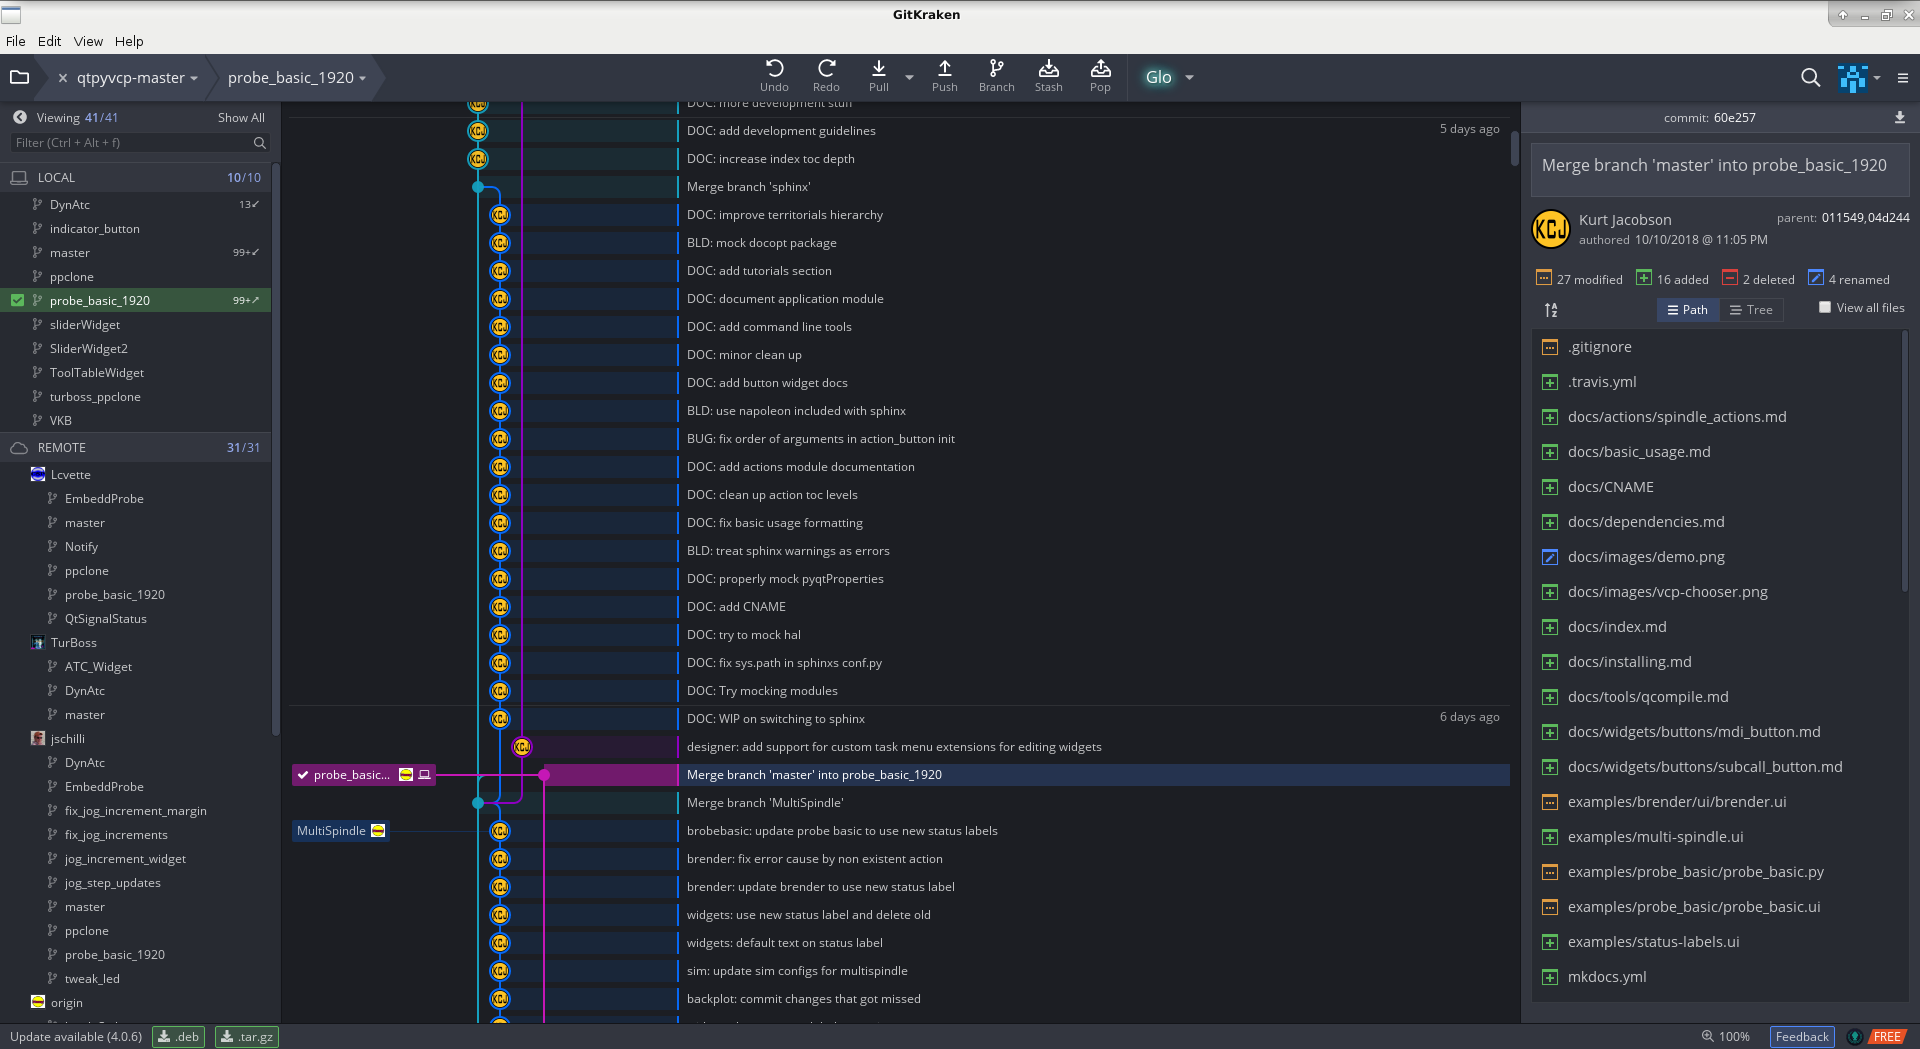The width and height of the screenshot is (1920, 1049).
Task: Click the Branch toolbar icon
Action: [996, 76]
